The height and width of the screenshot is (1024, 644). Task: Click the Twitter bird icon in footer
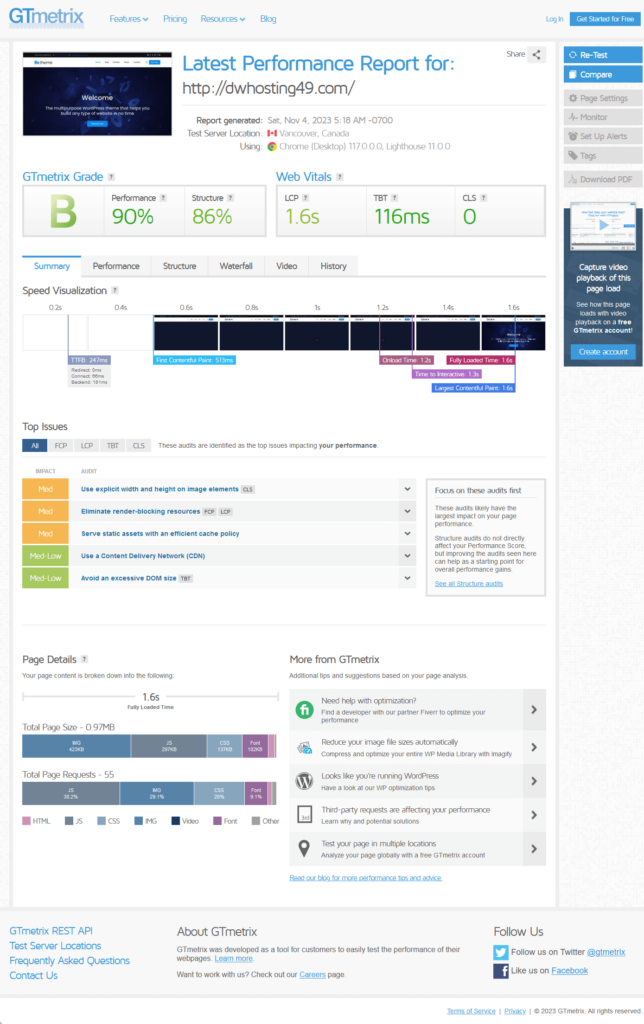point(501,952)
